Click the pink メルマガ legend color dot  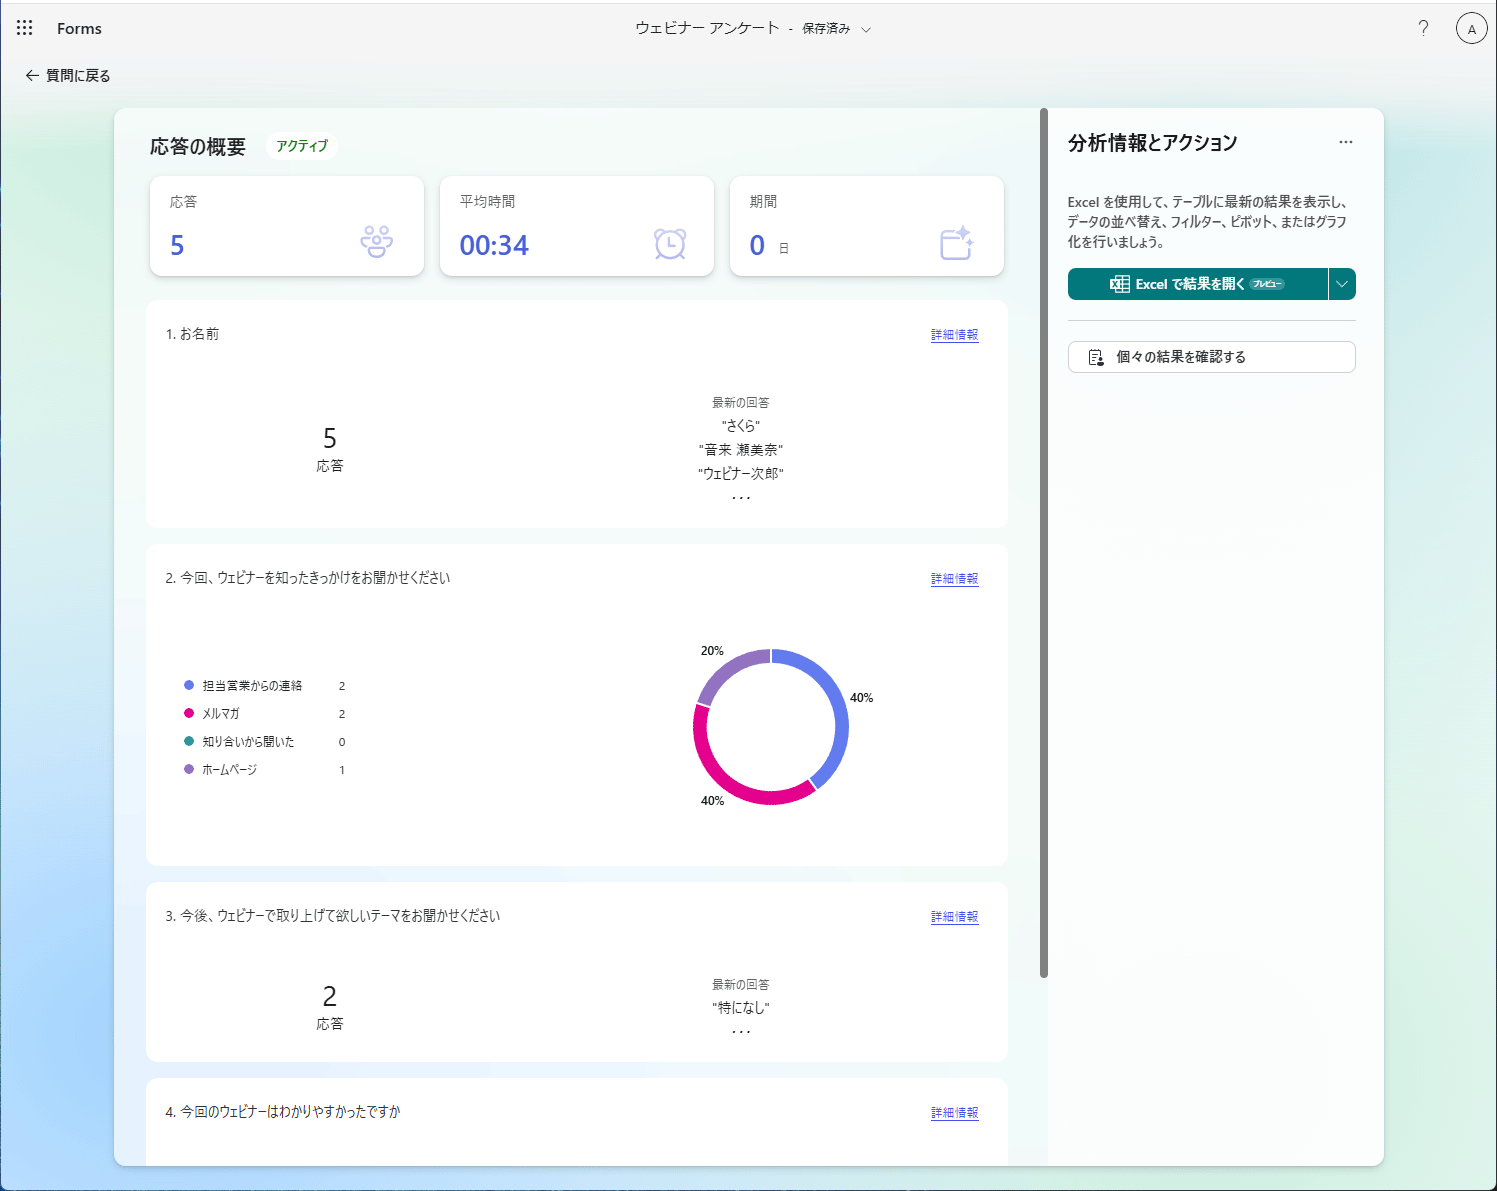pos(189,713)
